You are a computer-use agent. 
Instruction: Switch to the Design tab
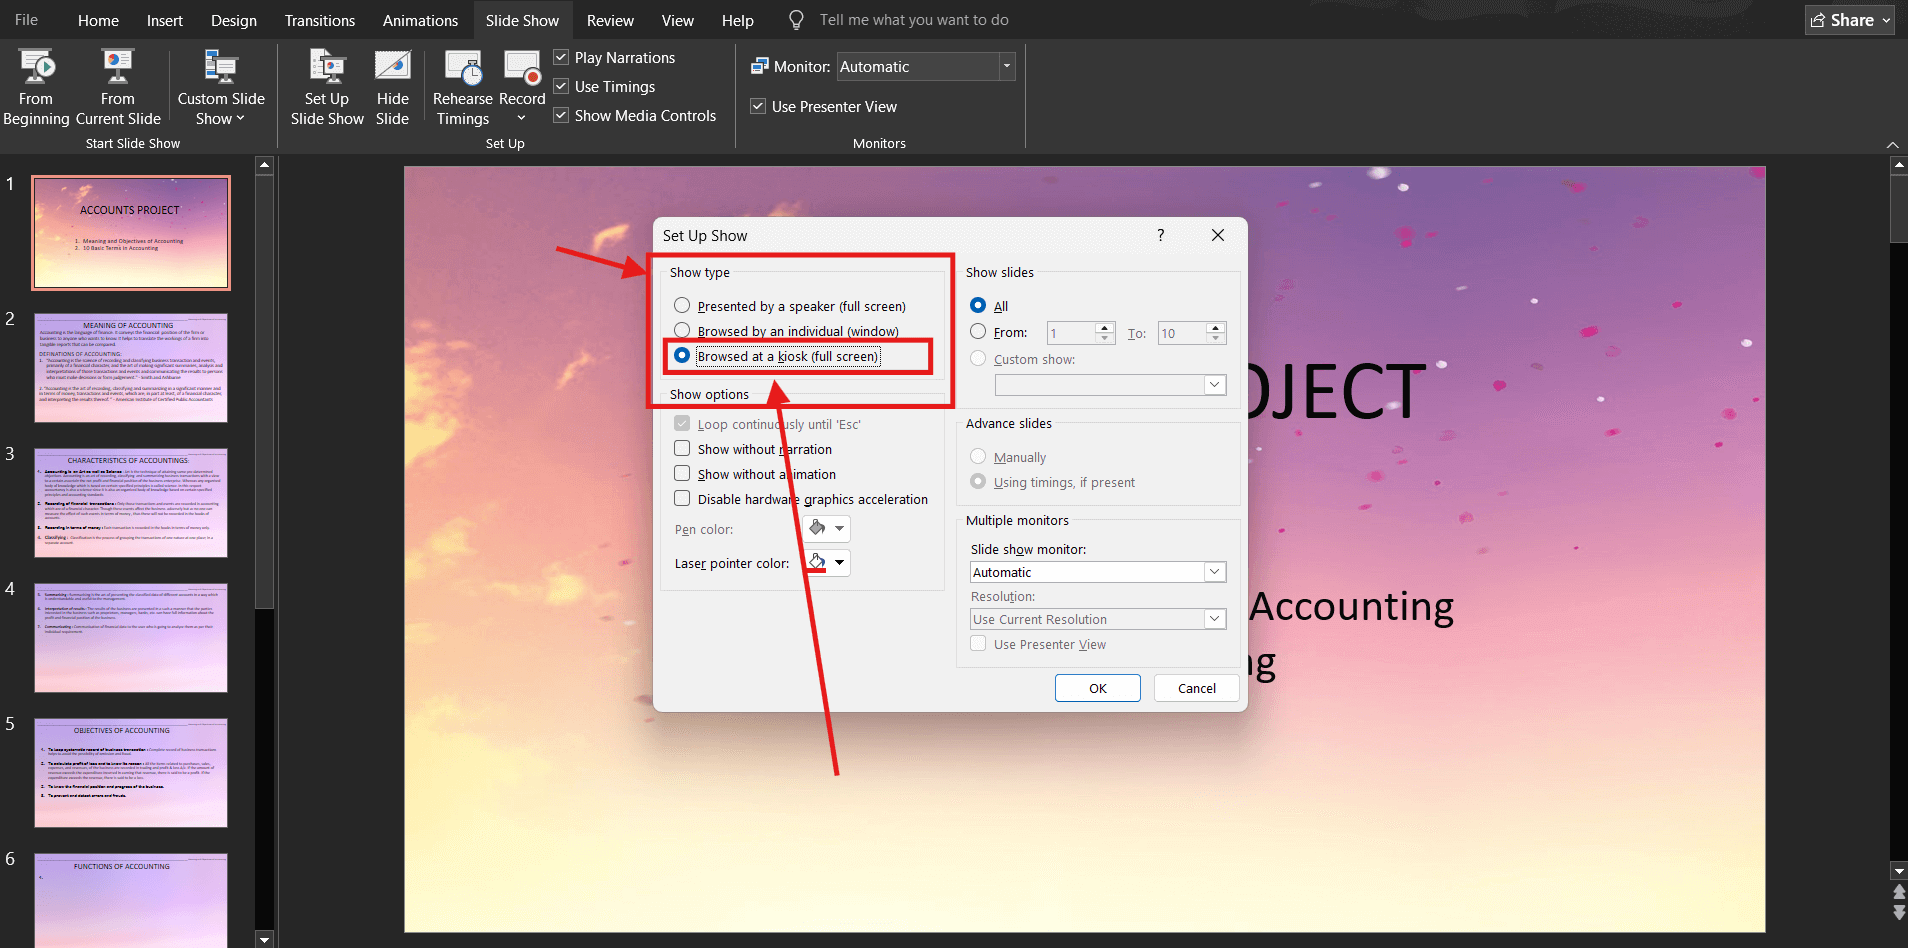234,20
